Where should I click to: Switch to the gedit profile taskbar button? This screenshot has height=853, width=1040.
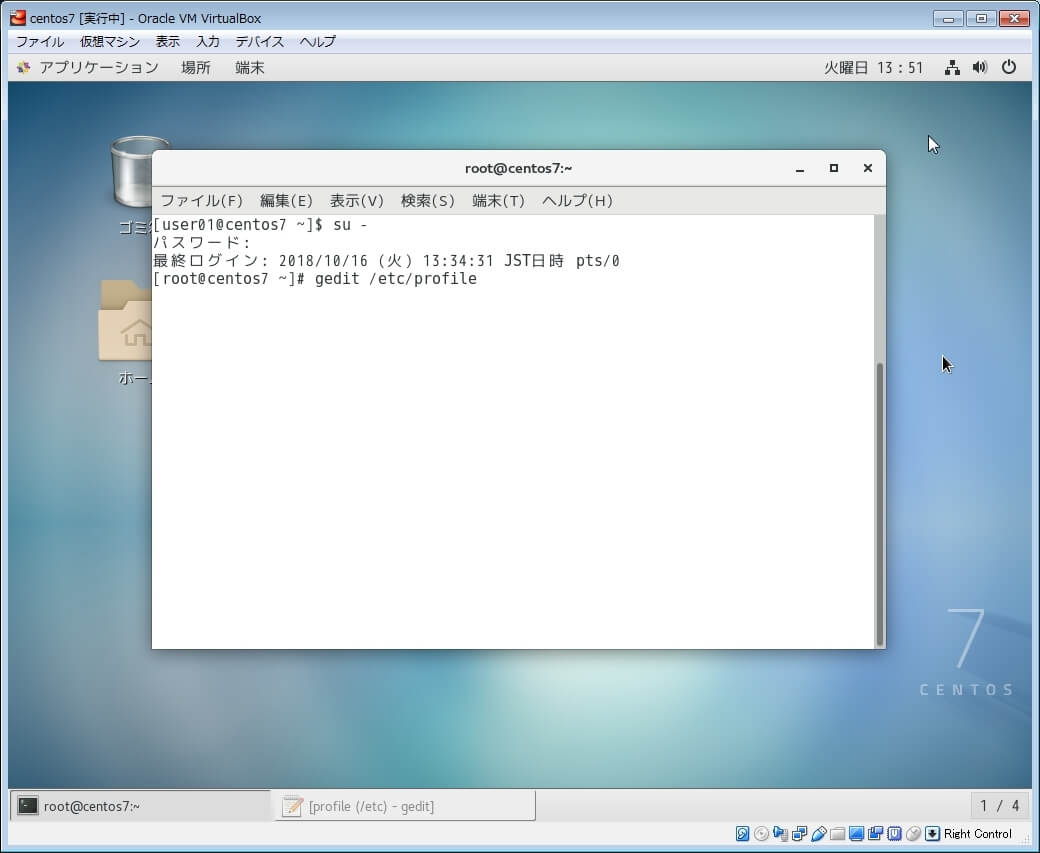coord(404,806)
